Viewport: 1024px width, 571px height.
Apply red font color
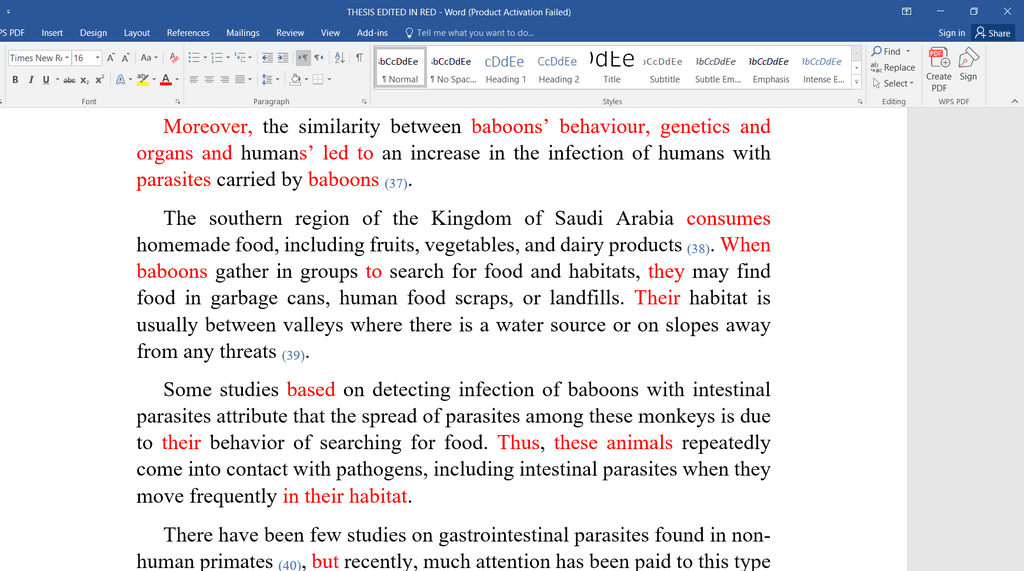166,80
